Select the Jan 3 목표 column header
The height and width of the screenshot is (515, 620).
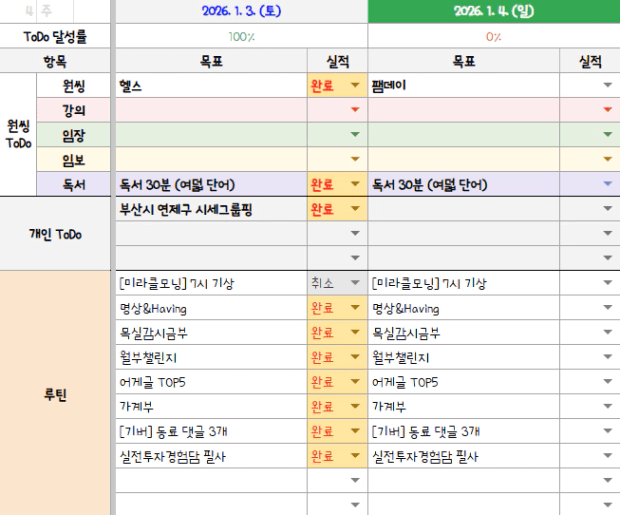tap(211, 61)
